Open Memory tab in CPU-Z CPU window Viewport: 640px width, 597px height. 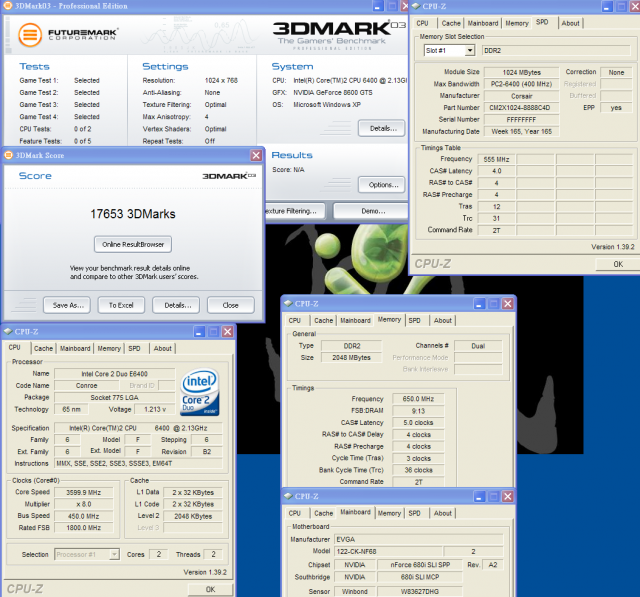109,348
